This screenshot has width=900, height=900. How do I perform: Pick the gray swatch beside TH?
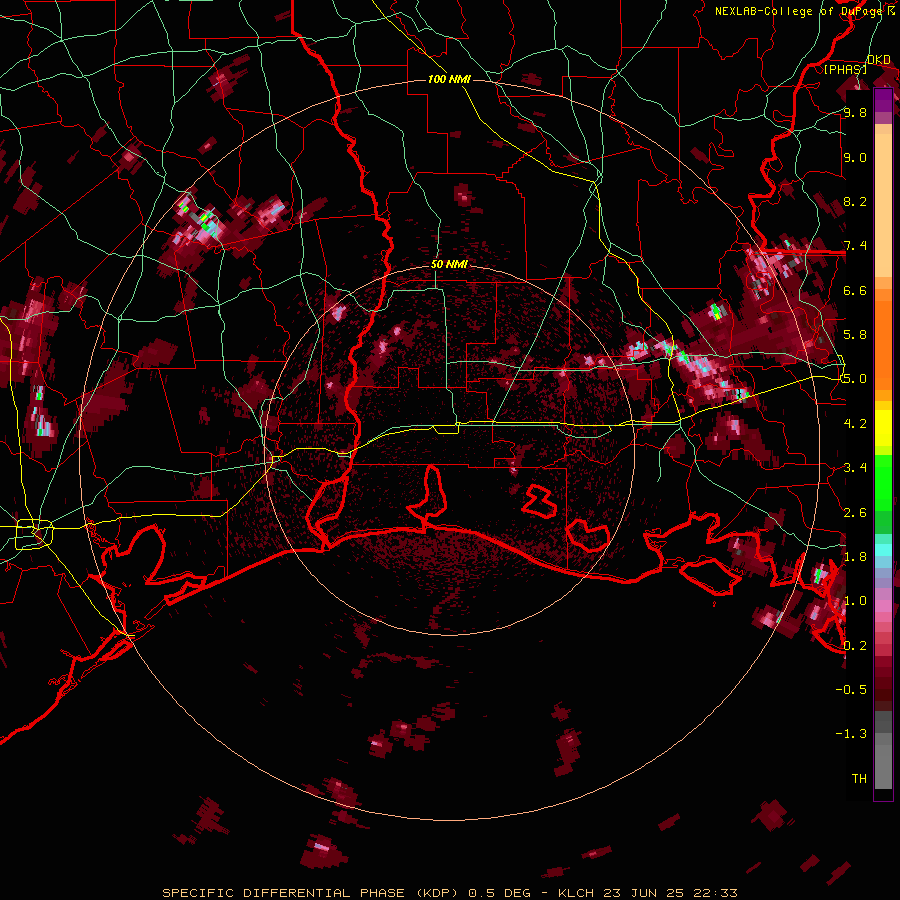coord(883,769)
